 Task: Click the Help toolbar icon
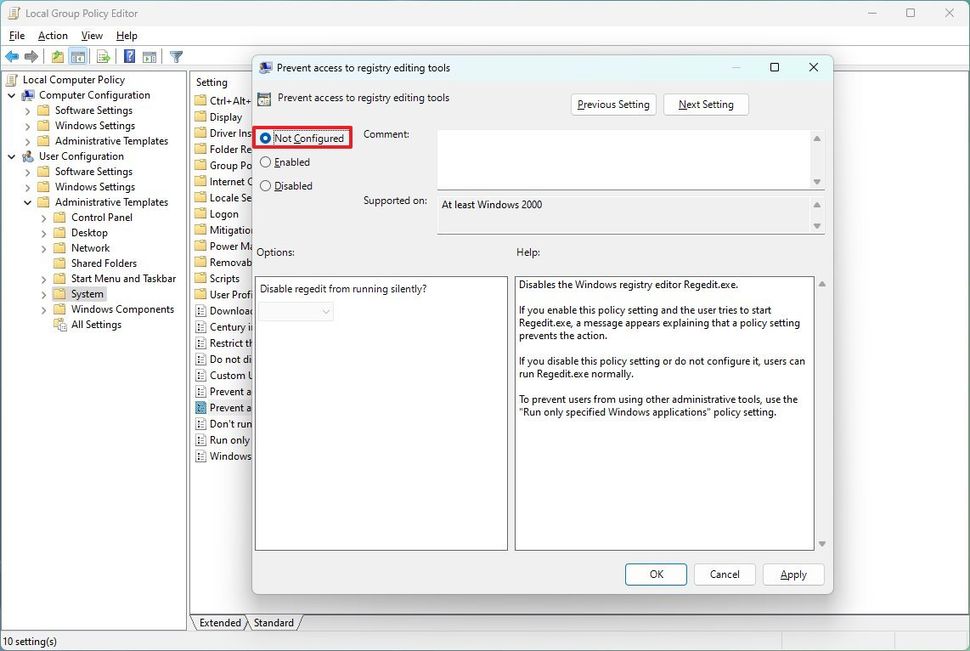click(128, 57)
